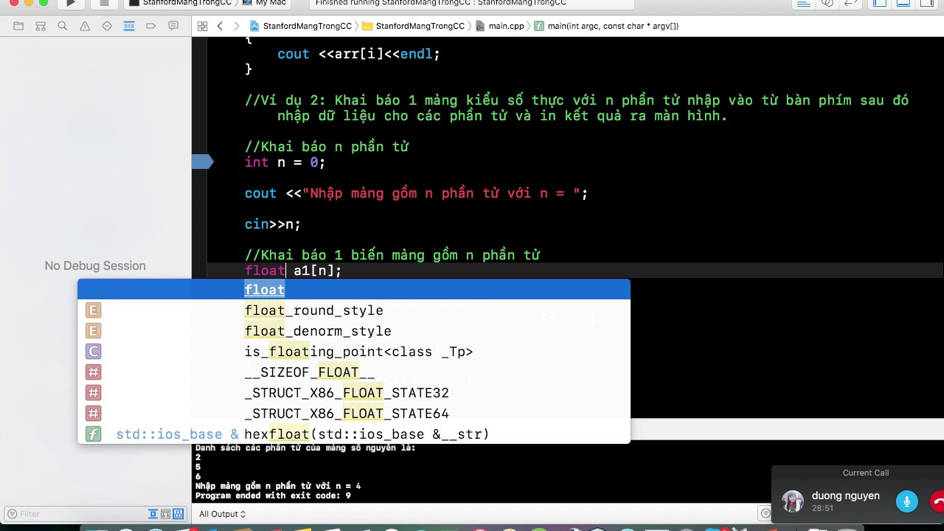The width and height of the screenshot is (944, 531).
Task: Open the main.cpp breadcrumb
Action: tap(500, 26)
